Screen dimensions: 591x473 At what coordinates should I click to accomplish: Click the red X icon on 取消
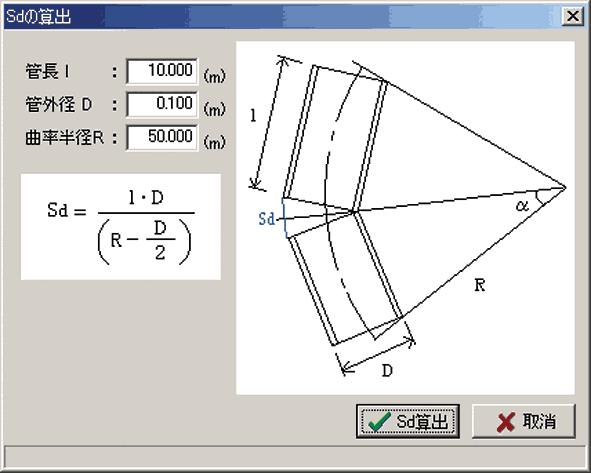coord(506,422)
